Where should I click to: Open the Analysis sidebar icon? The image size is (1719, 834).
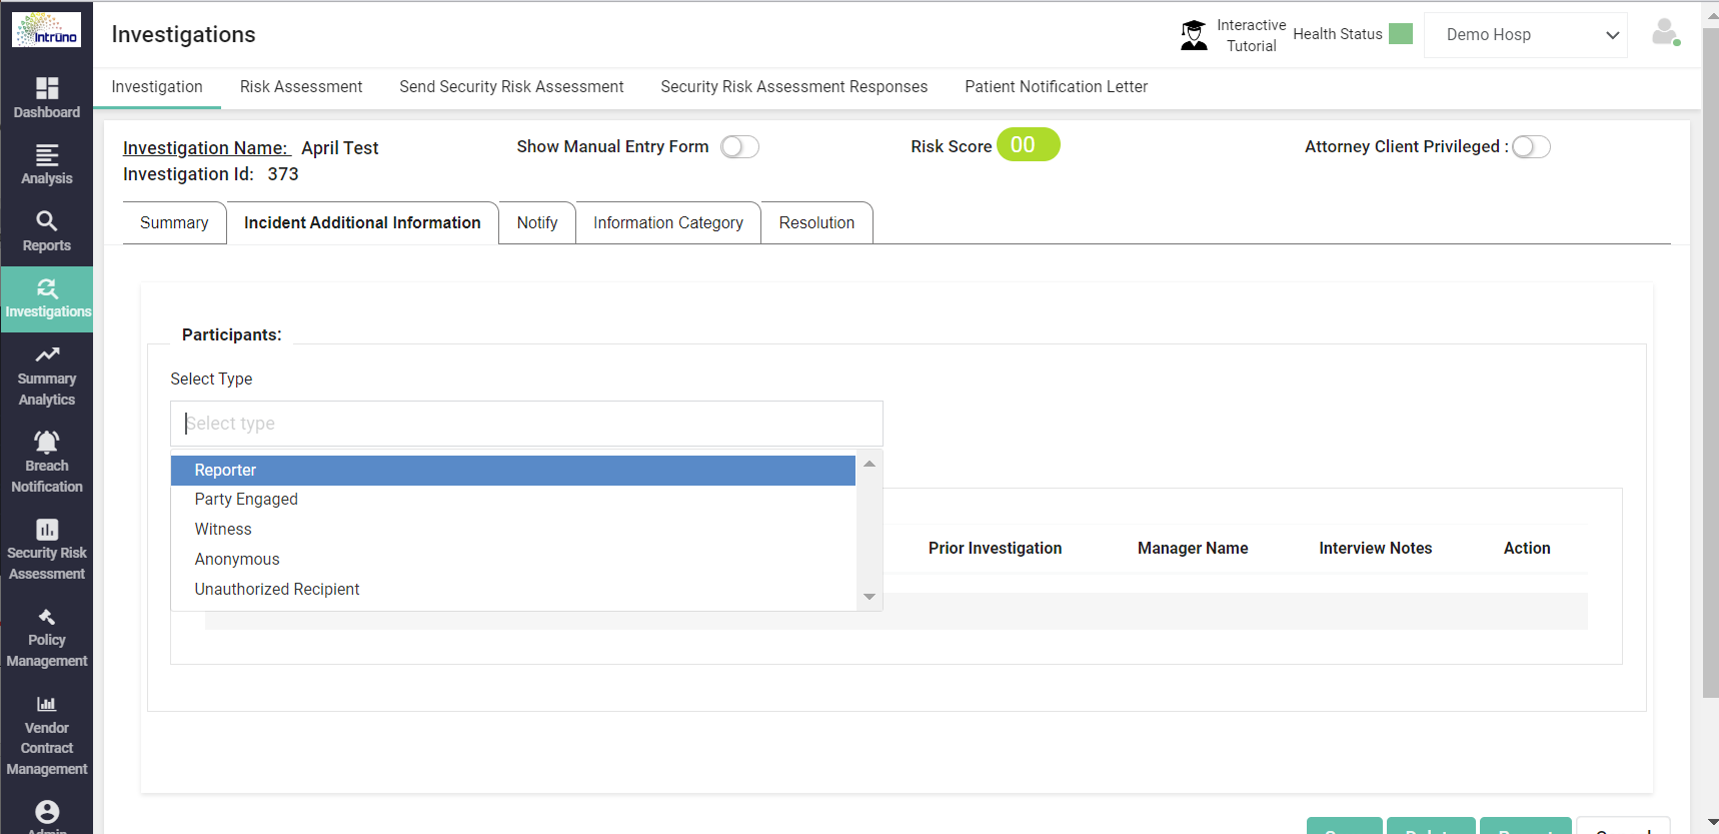pos(47,156)
